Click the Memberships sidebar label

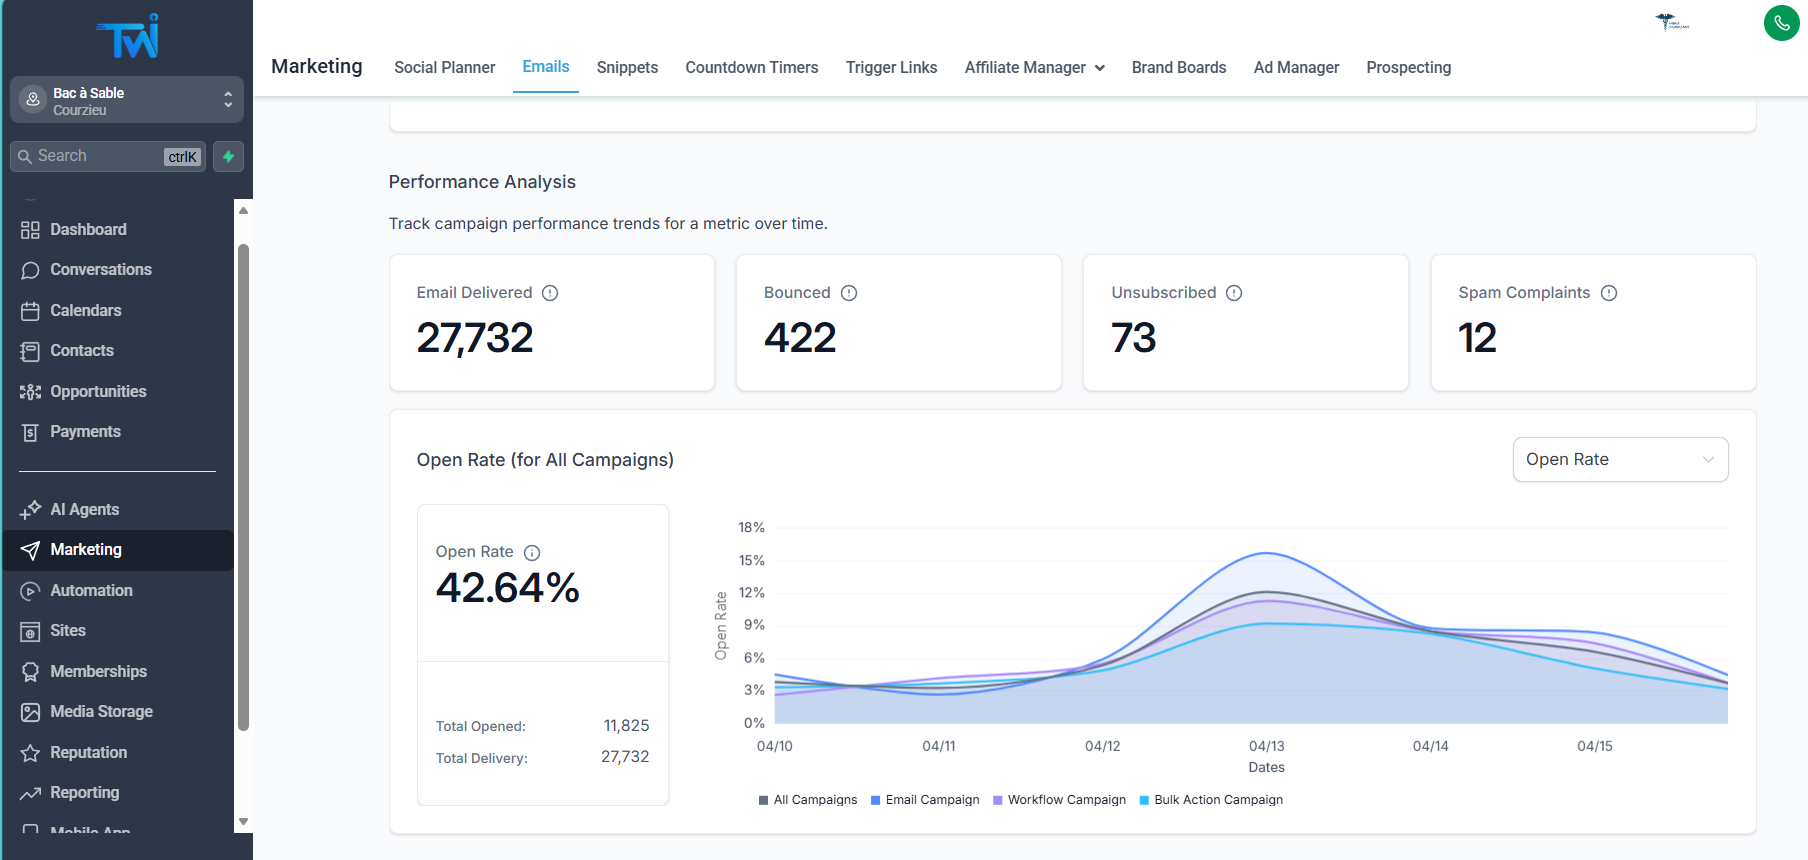coord(98,672)
